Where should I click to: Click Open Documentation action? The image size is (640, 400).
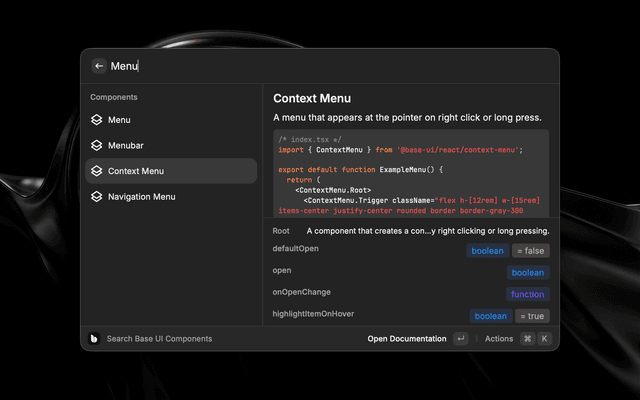pos(407,339)
